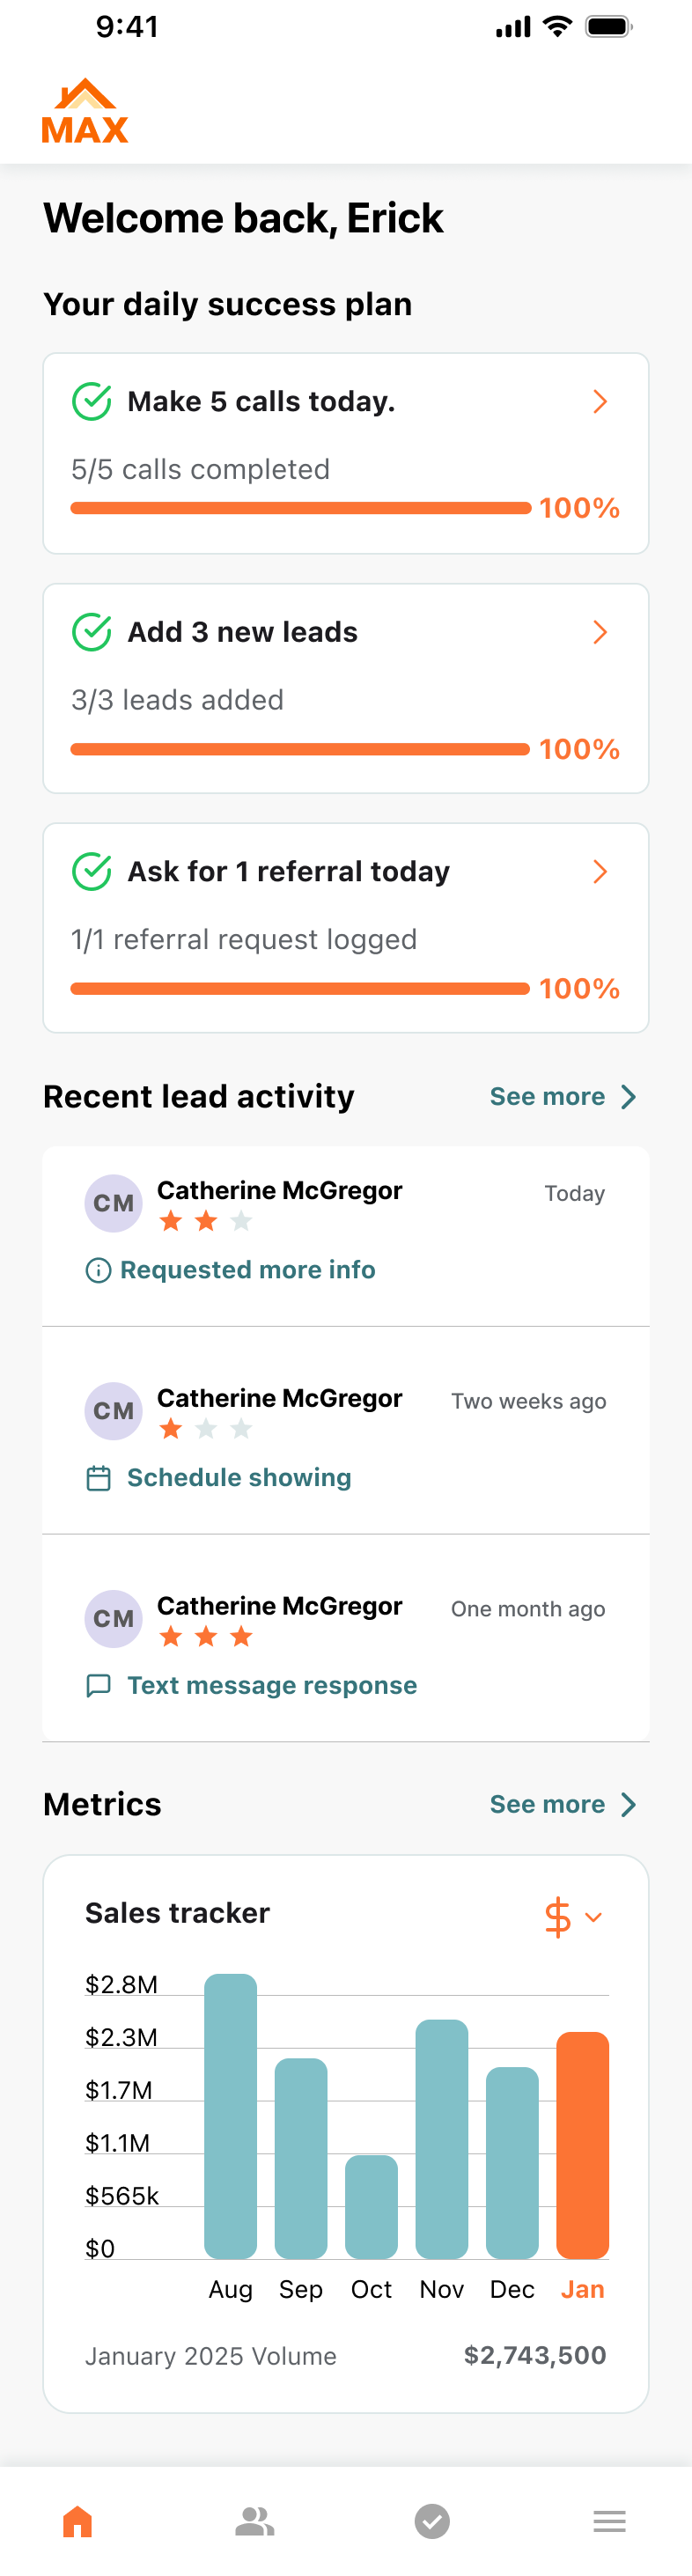Screen dimensions: 692x2576
Task: Toggle checkmark on Ask for 1 referral
Action: coord(92,872)
